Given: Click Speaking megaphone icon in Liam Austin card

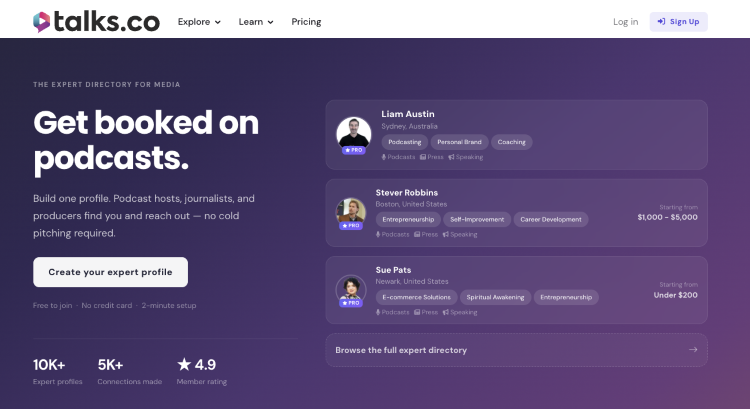Looking at the screenshot, I should pyautogui.click(x=451, y=157).
